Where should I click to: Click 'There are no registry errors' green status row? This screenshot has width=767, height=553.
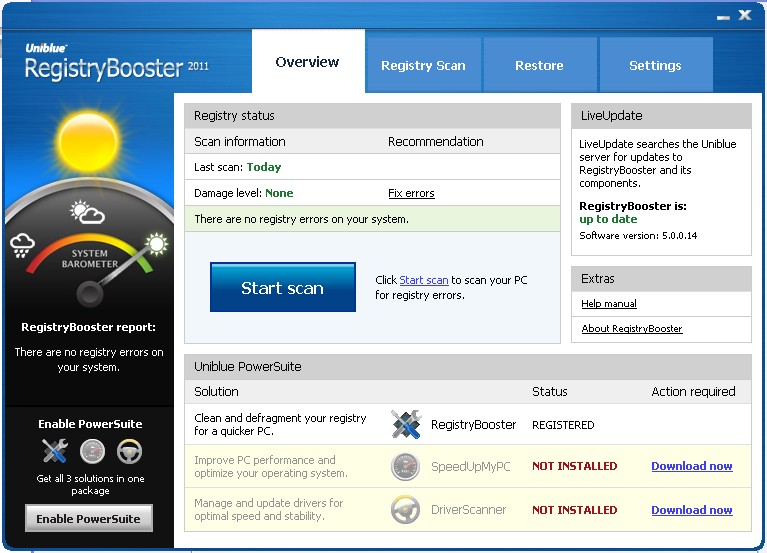[372, 219]
